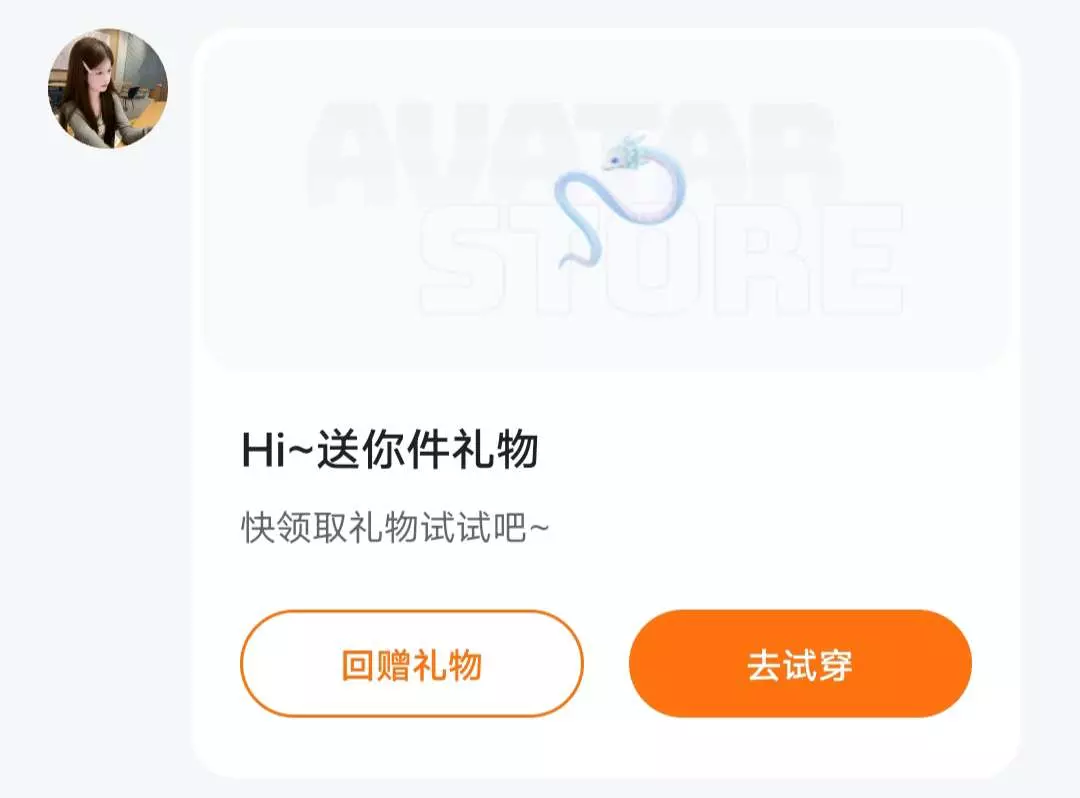Click the 试穿 characters on the orange button
Screen dimensions: 1080x798
pyautogui.click(x=818, y=665)
